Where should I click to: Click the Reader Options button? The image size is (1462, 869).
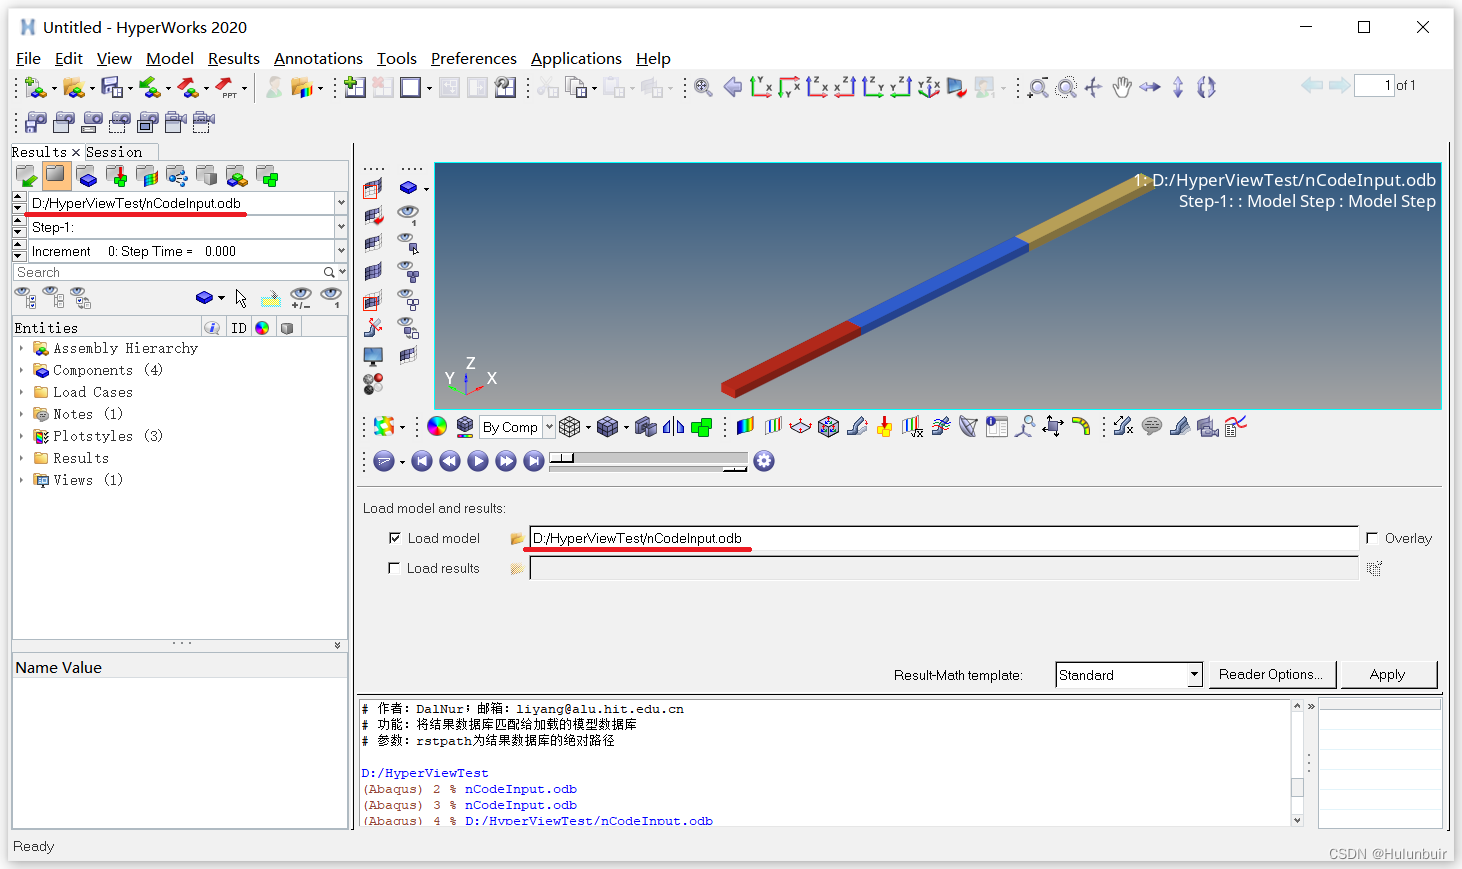(1270, 675)
